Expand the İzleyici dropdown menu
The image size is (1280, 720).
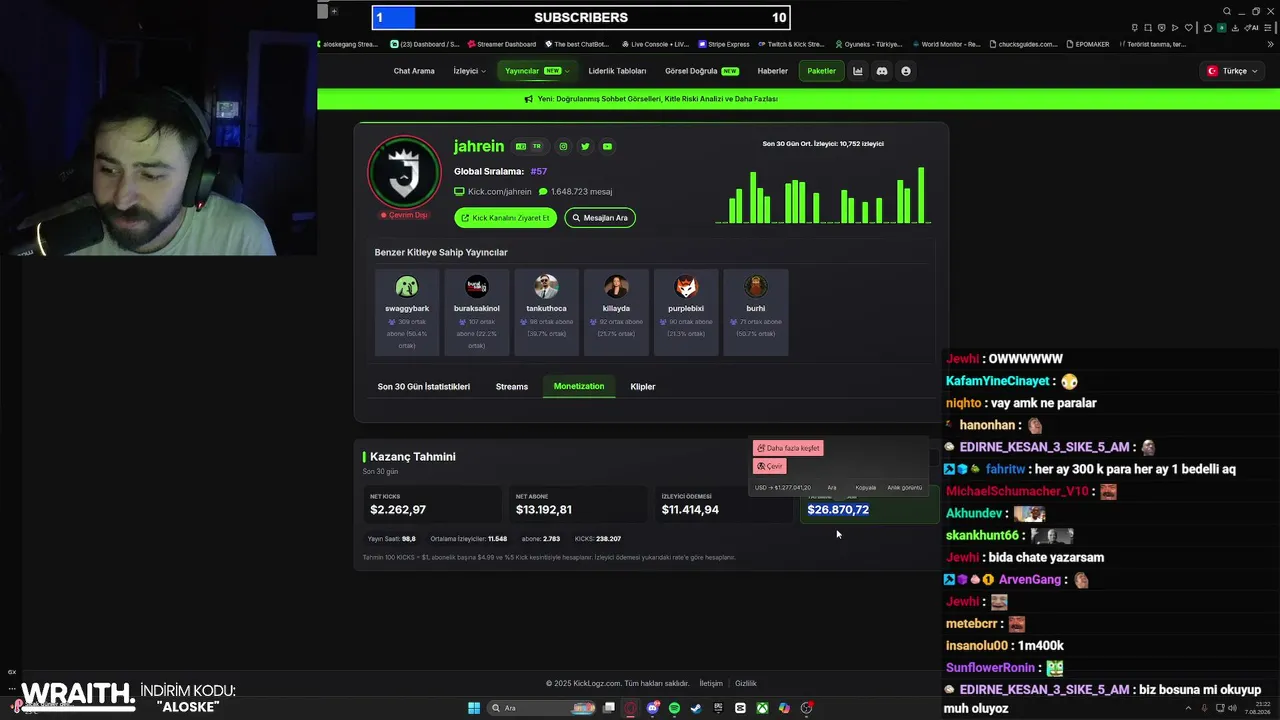[x=470, y=71]
